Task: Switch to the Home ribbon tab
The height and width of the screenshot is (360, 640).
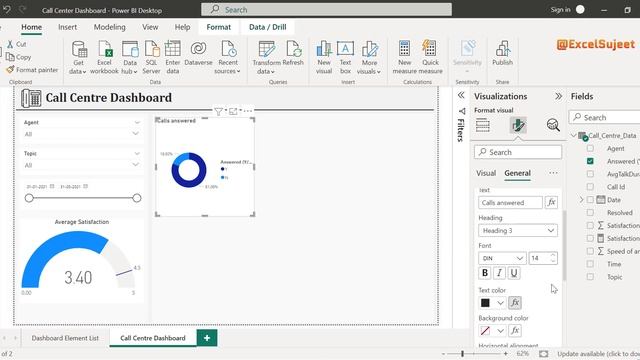Action: [x=31, y=27]
